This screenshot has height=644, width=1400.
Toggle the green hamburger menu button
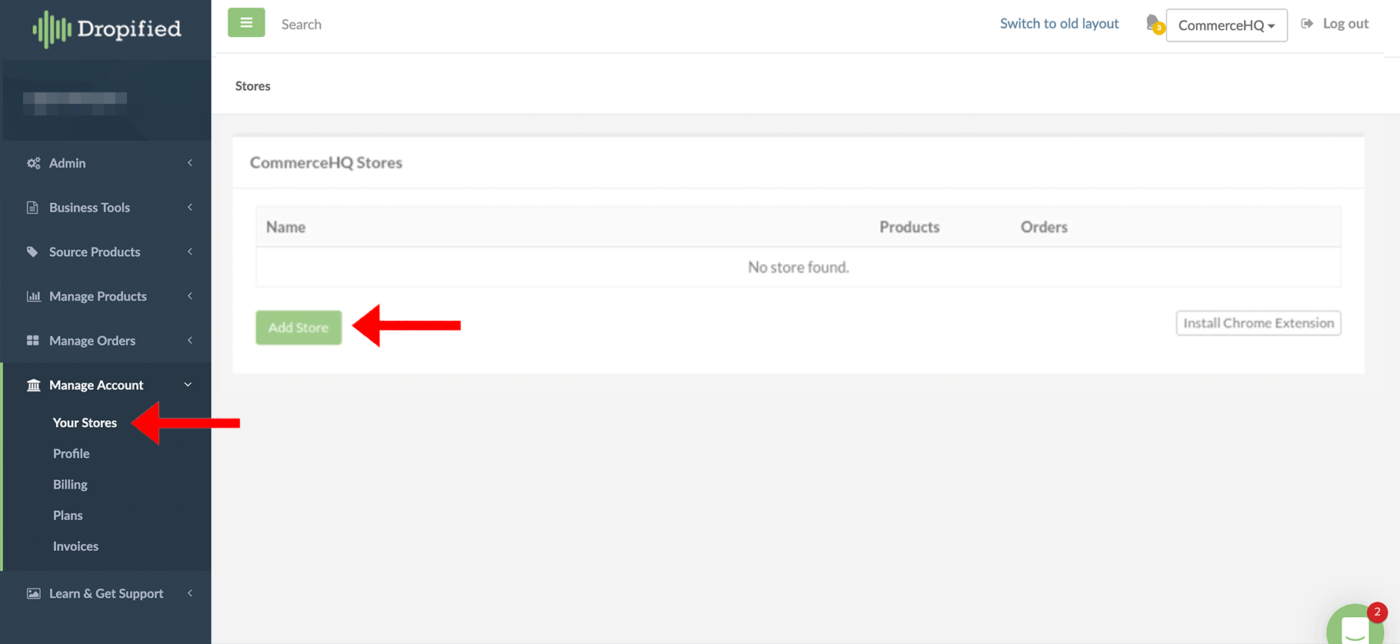(x=246, y=23)
